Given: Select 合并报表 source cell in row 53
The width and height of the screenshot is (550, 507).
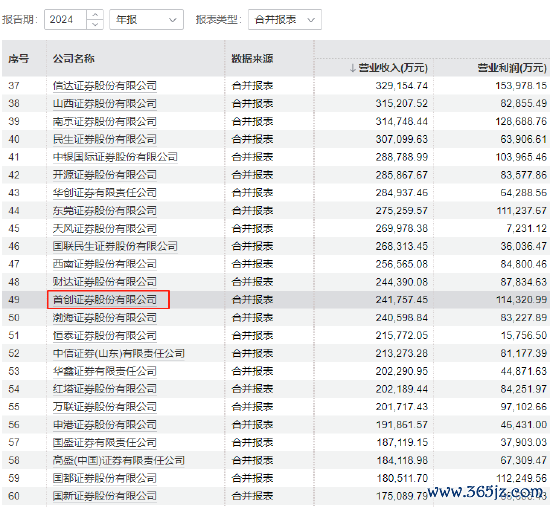Looking at the screenshot, I should click(252, 371).
